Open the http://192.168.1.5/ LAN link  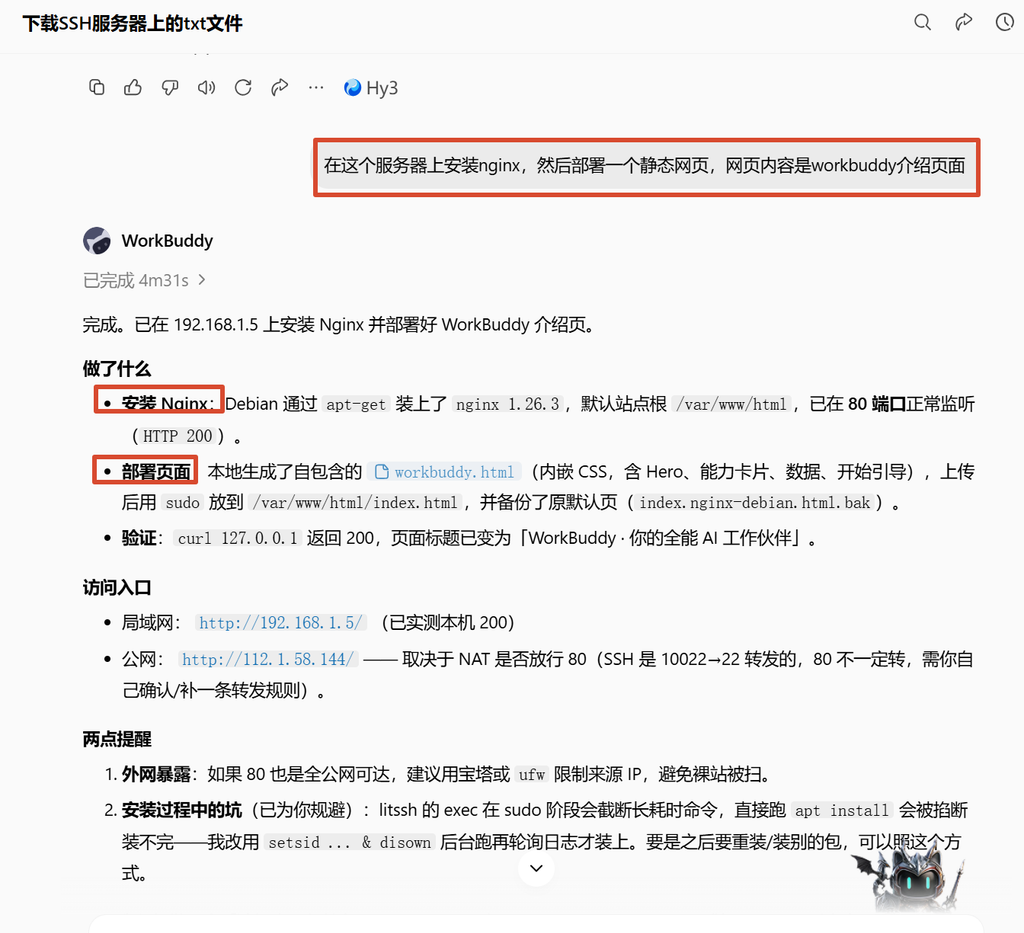[x=280, y=623]
